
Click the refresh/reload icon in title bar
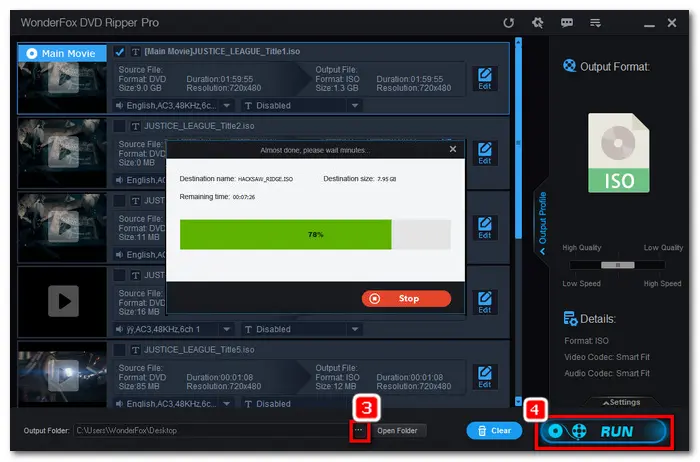pos(508,23)
